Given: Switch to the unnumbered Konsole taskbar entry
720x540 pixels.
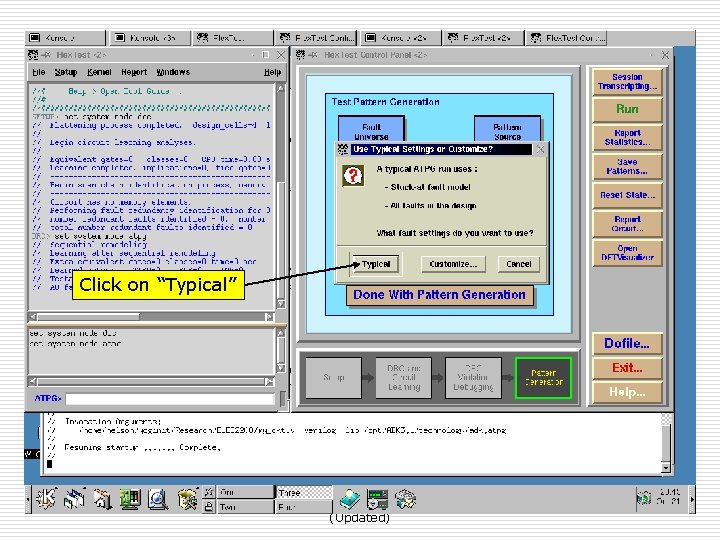Looking at the screenshot, I should pos(66,38).
